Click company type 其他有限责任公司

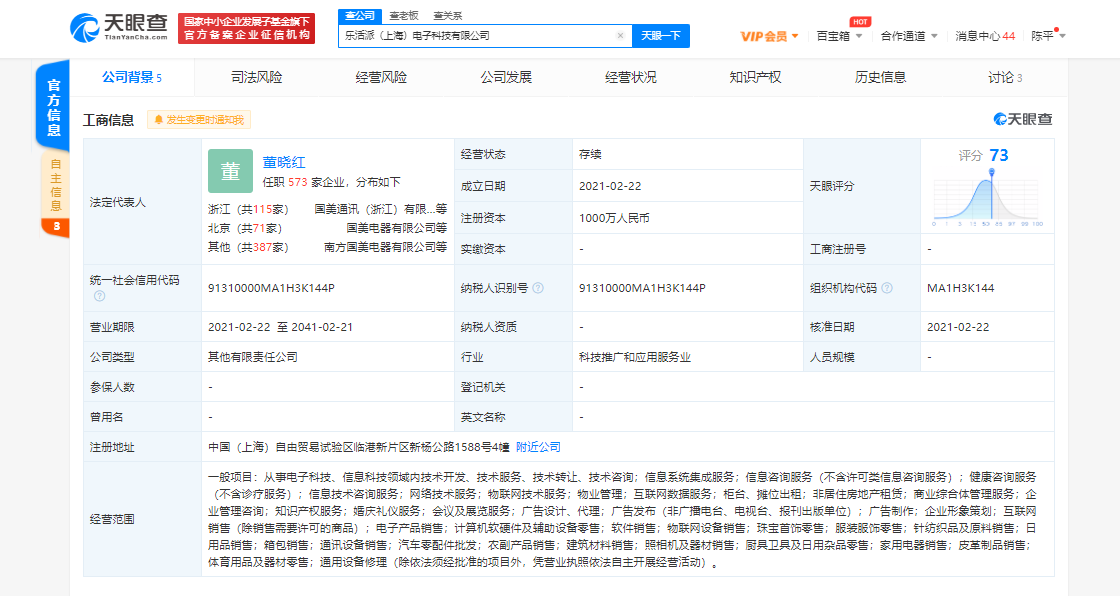pyautogui.click(x=253, y=357)
